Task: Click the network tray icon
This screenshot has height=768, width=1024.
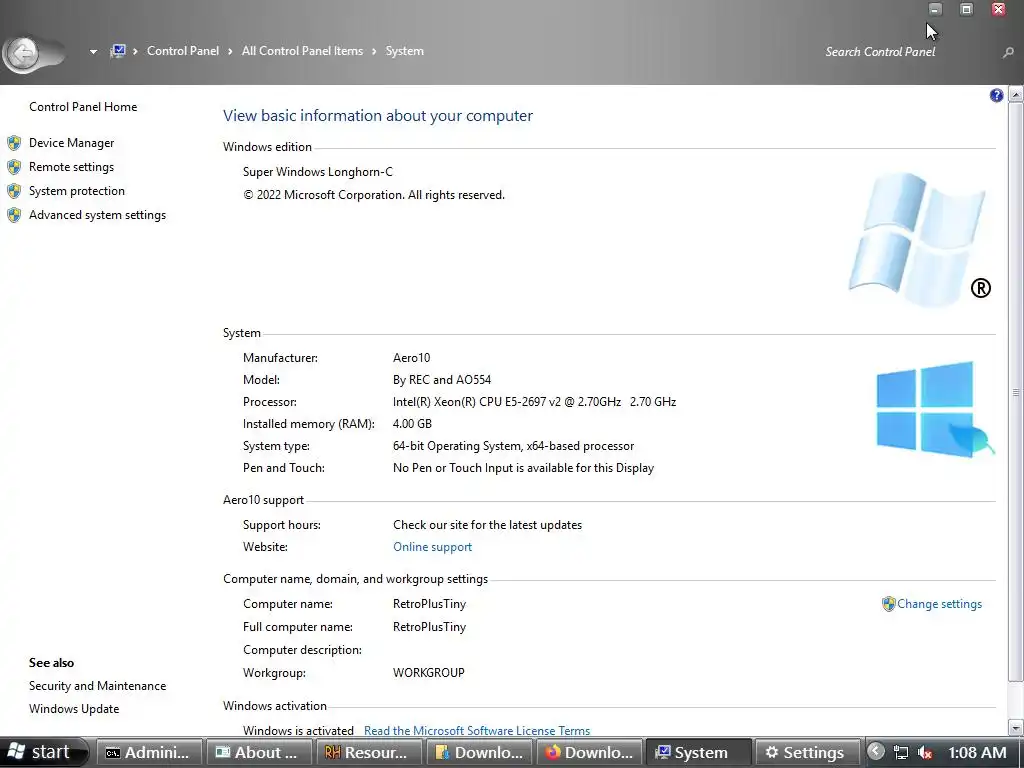Action: click(x=901, y=752)
